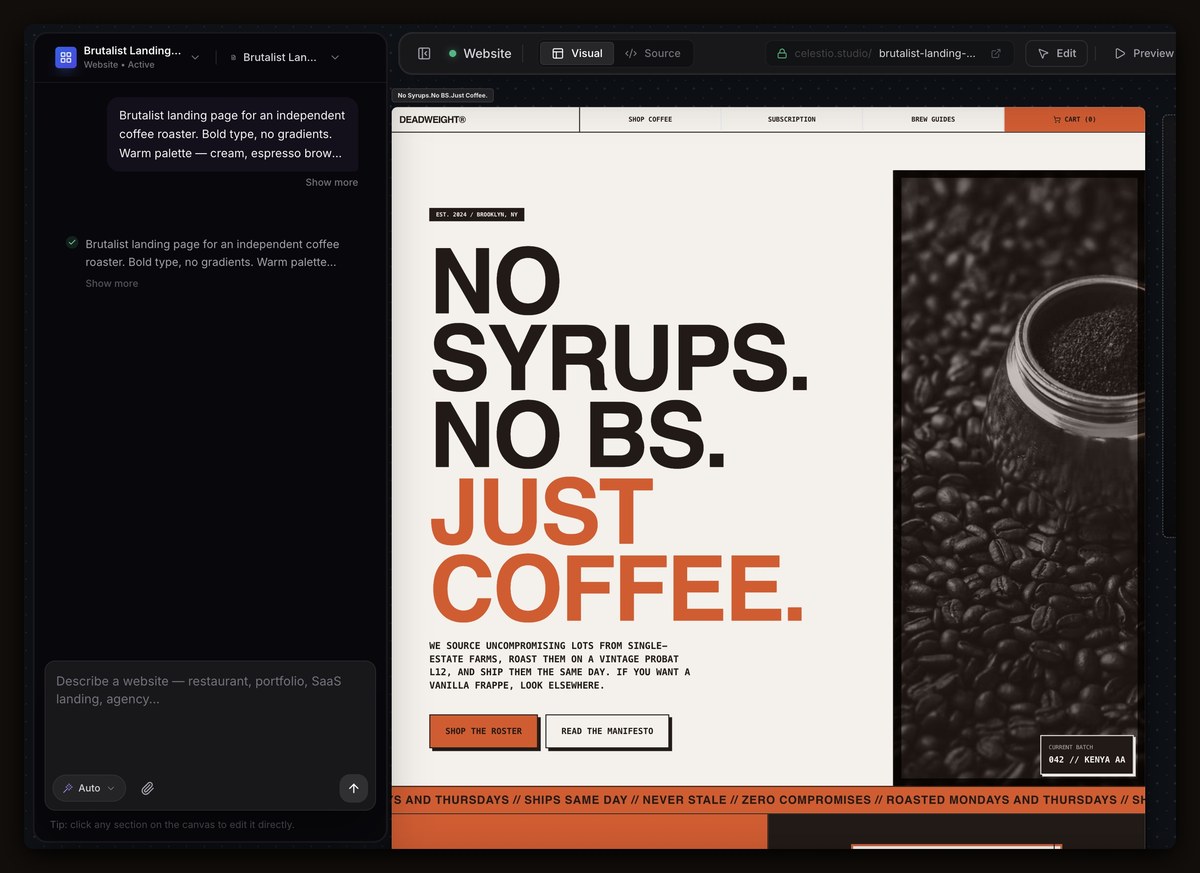This screenshot has width=1200, height=873.
Task: Click the blue project grid icon
Action: click(x=66, y=57)
